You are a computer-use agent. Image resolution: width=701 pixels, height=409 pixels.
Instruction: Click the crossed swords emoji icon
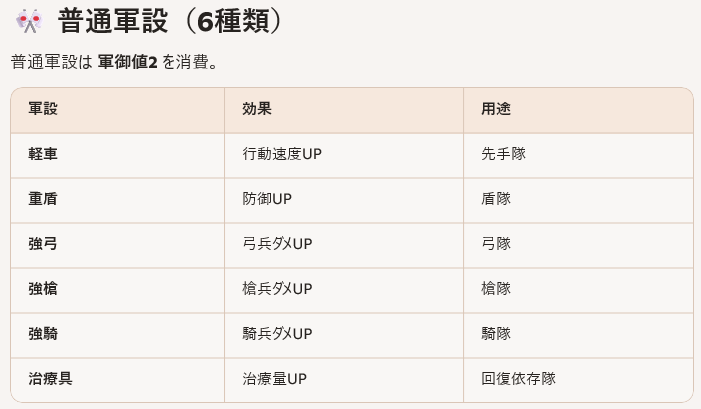coord(26,22)
